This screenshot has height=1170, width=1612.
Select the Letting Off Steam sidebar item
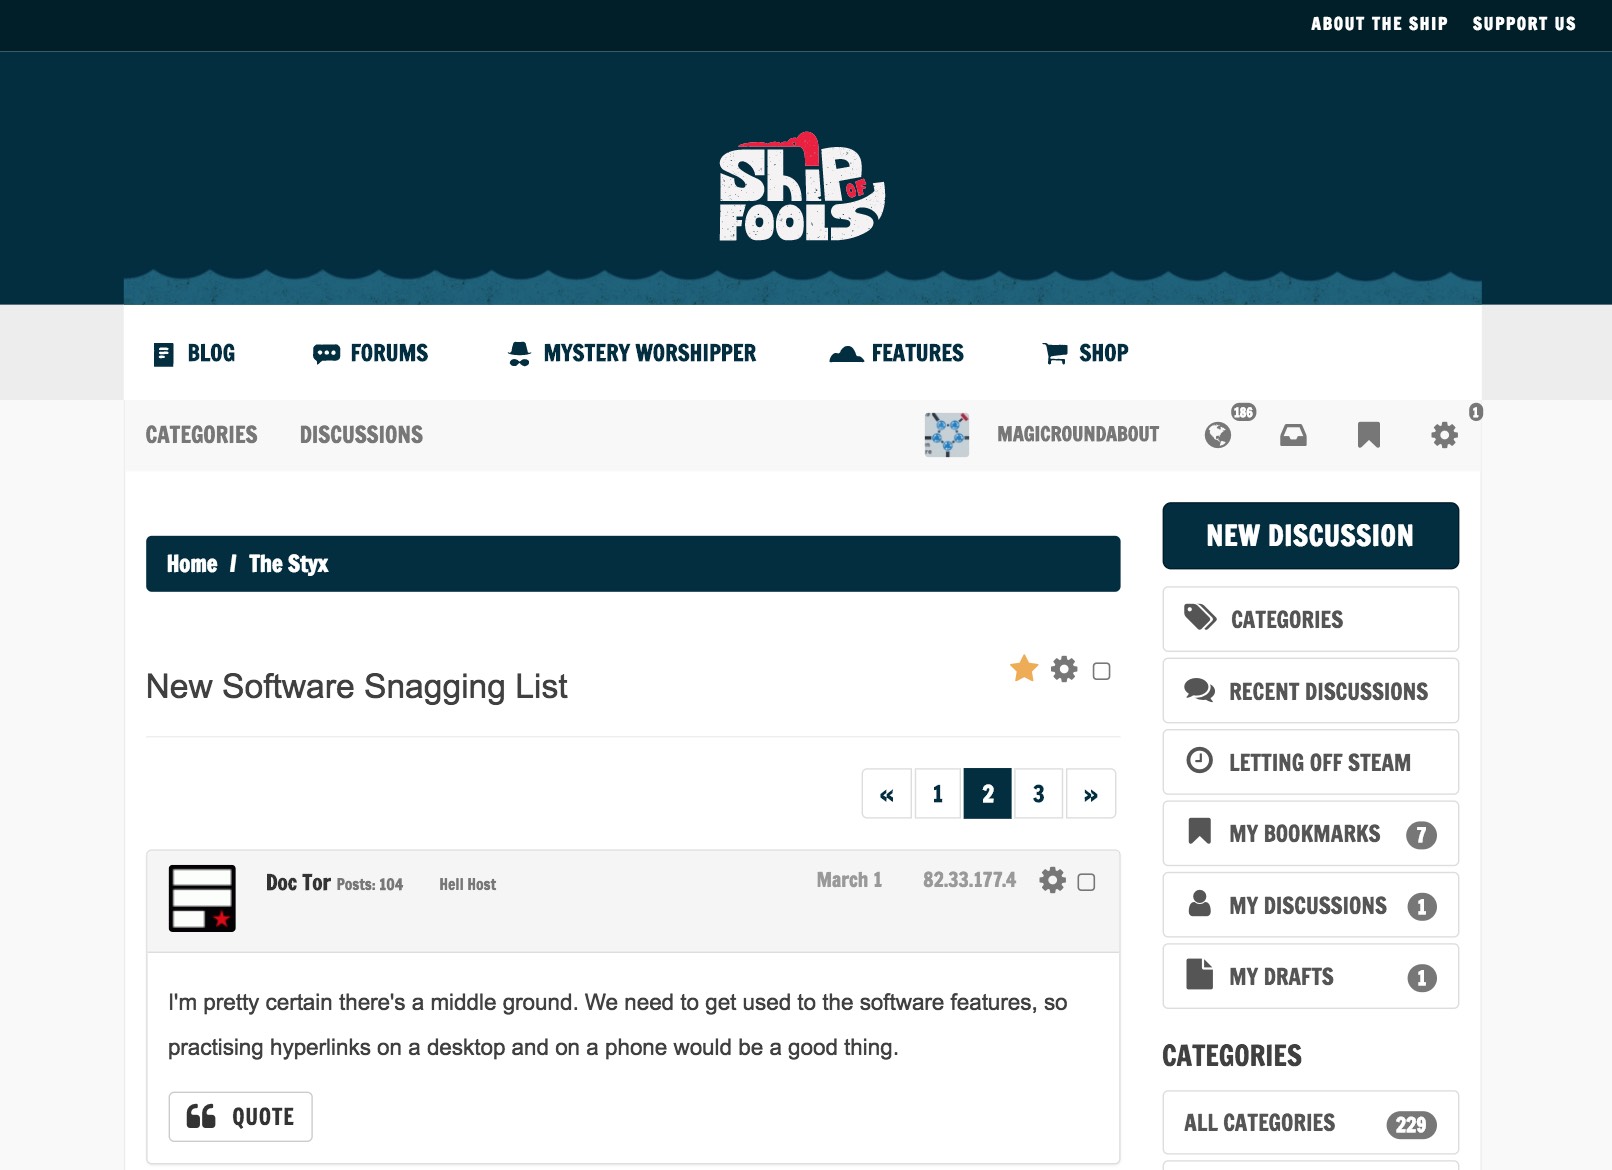click(x=1310, y=762)
